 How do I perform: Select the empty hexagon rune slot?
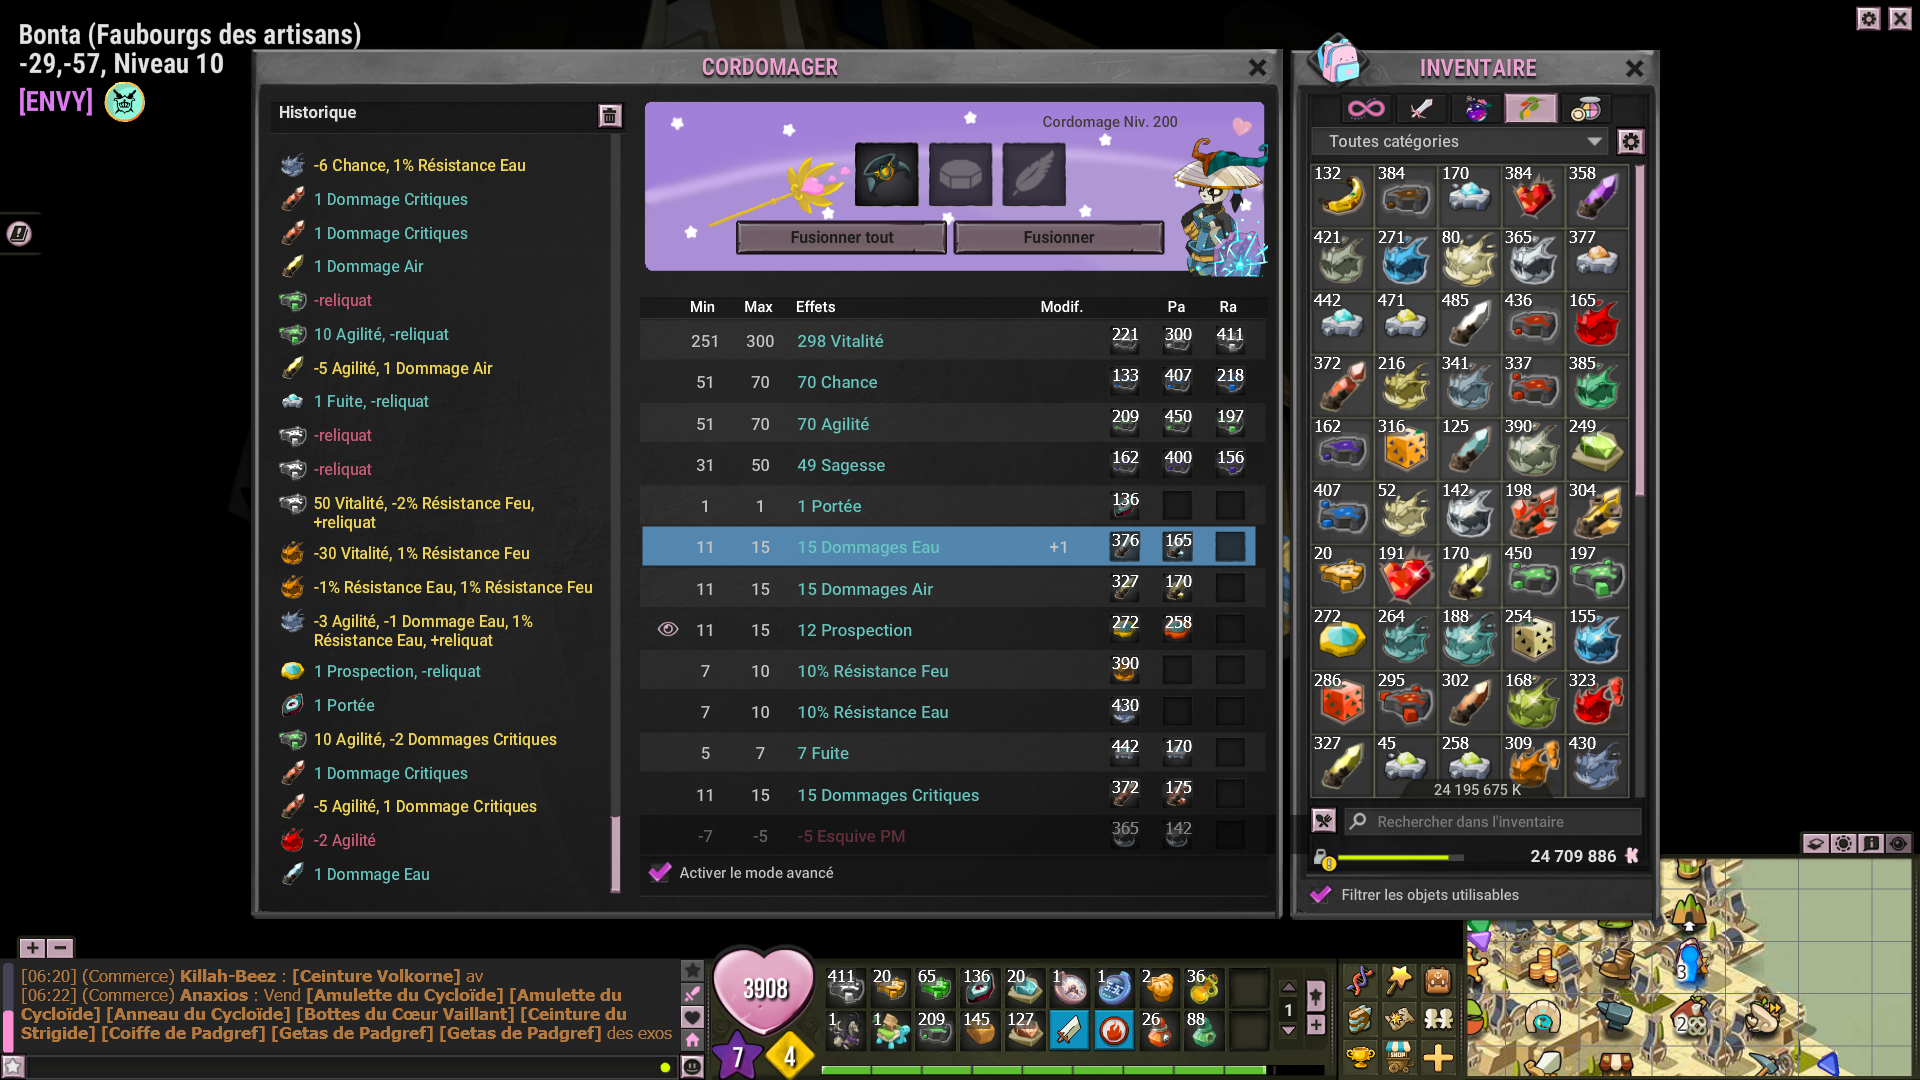pyautogui.click(x=960, y=174)
